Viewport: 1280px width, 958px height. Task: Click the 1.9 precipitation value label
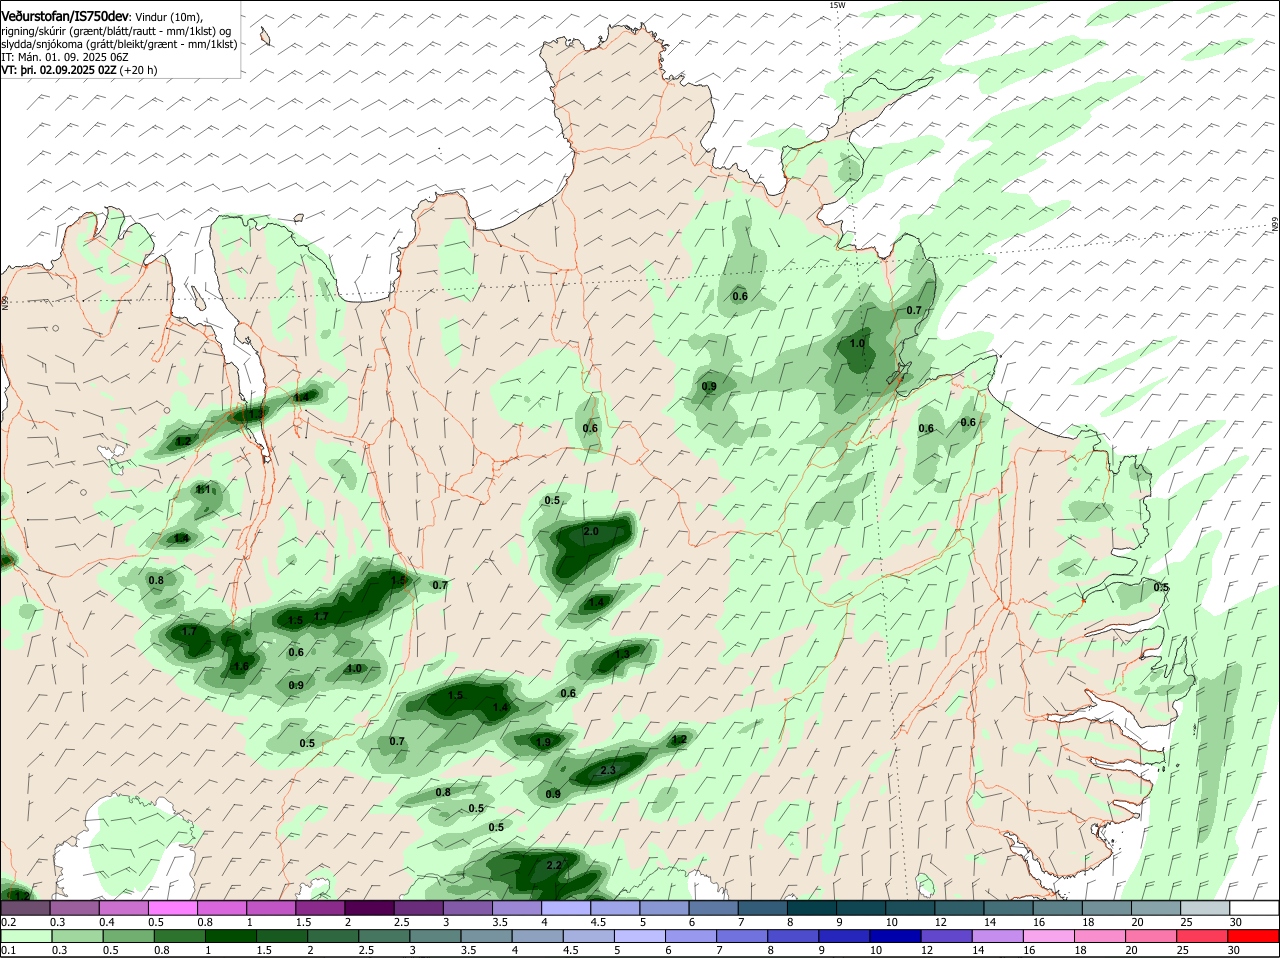[543, 742]
